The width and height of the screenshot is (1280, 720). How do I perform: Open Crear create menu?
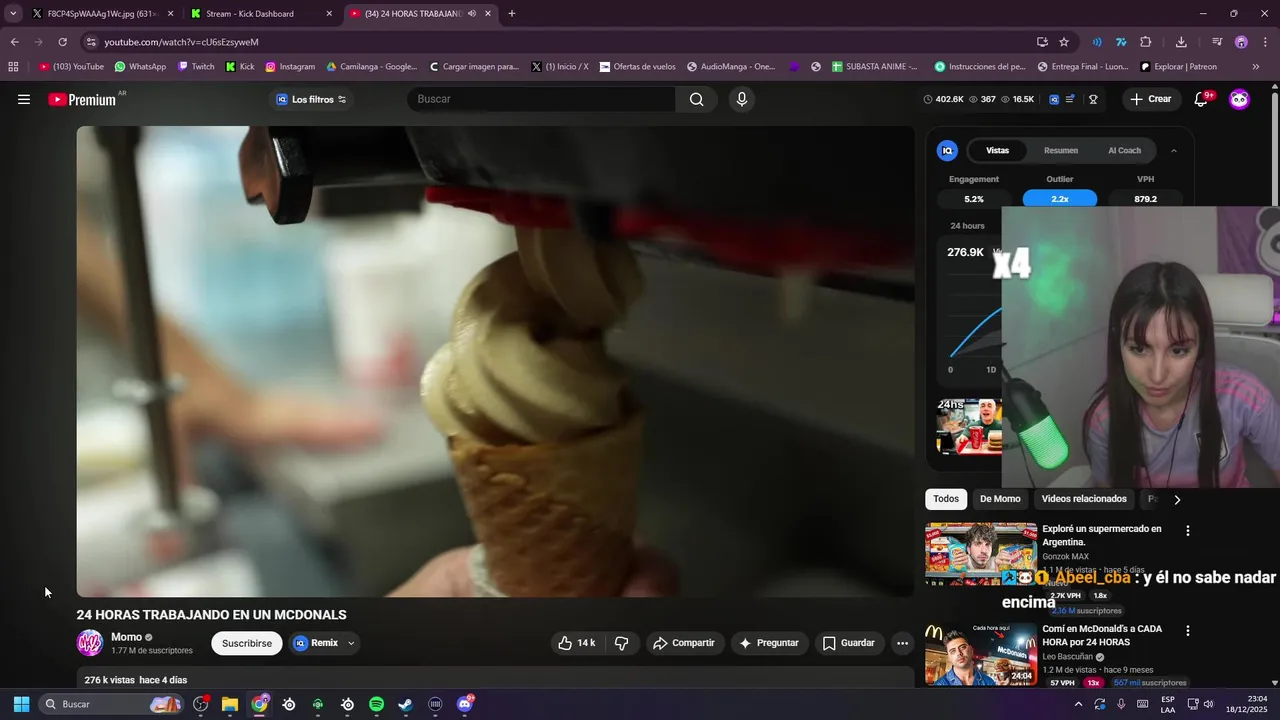click(x=1150, y=99)
